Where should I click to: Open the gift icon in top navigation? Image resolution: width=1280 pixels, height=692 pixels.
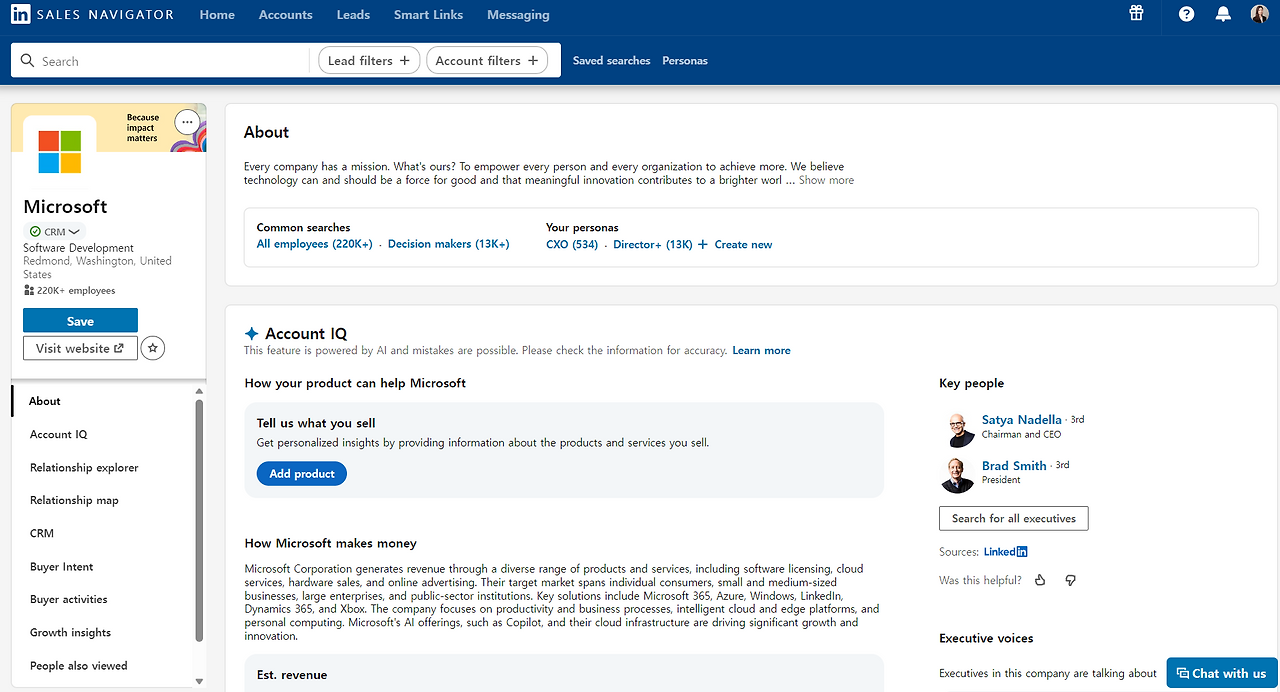coord(1136,14)
